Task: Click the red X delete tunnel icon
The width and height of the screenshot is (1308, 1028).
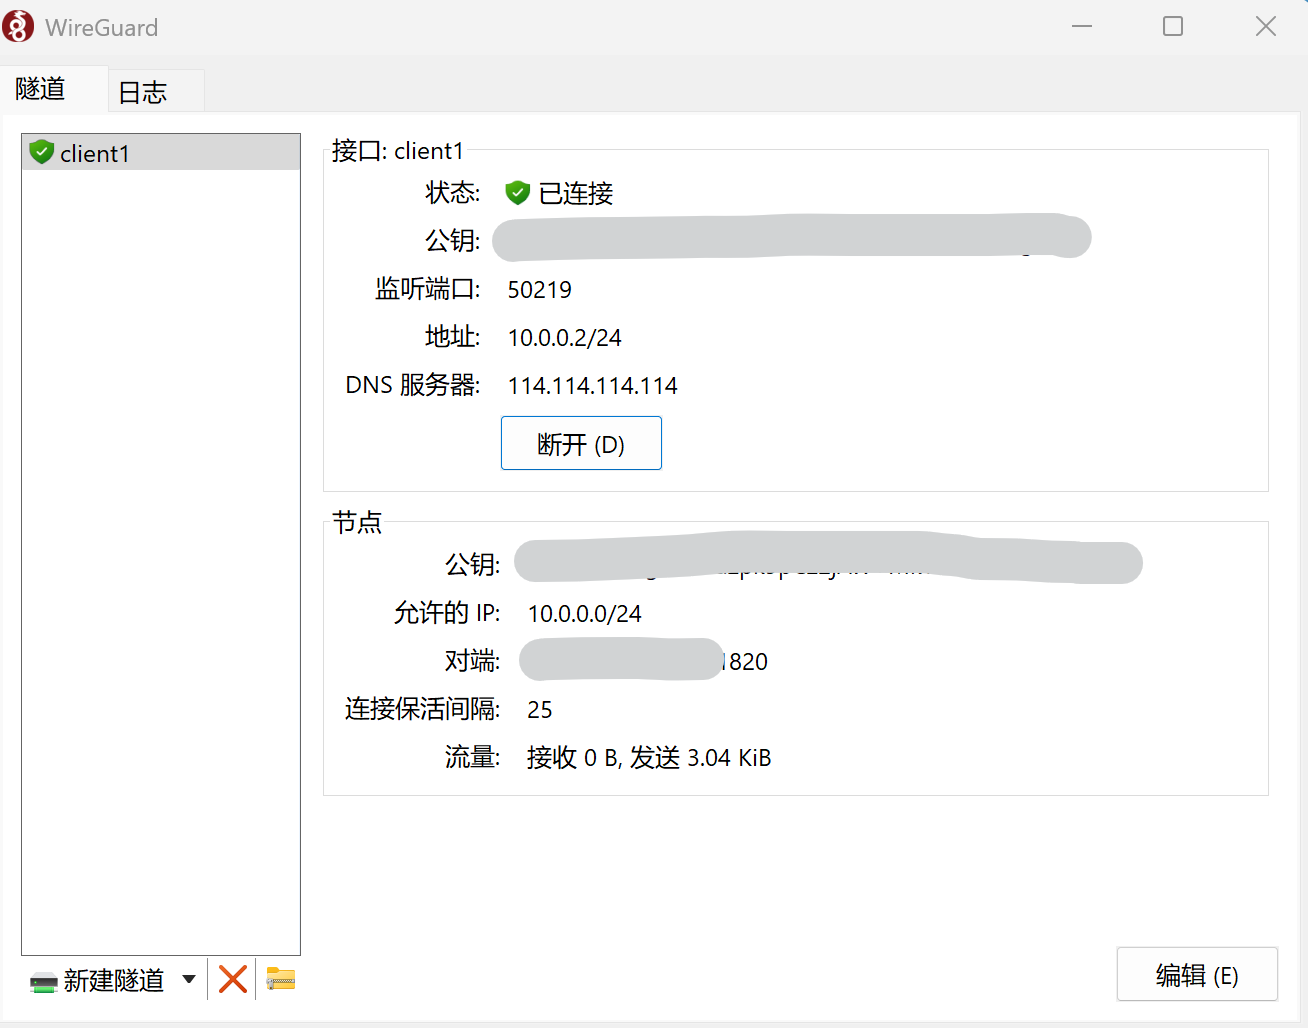Action: pyautogui.click(x=233, y=979)
